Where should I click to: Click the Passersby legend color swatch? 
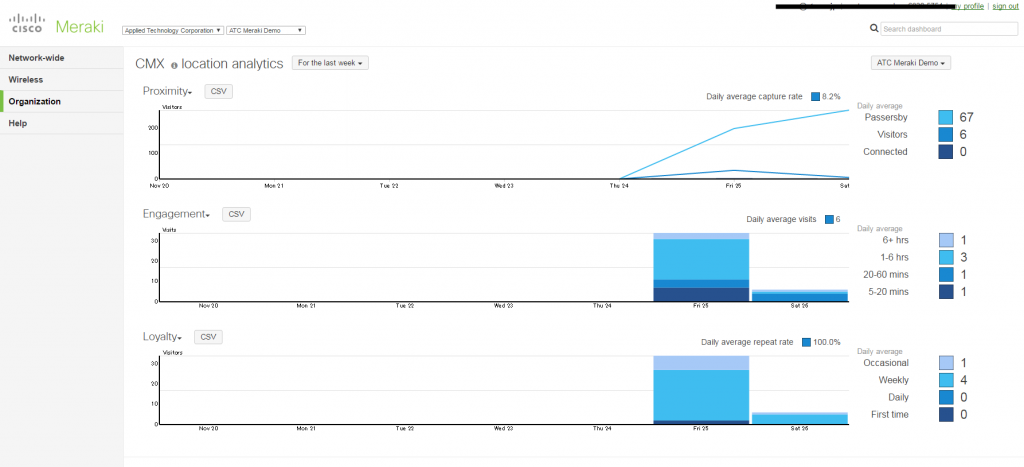click(946, 118)
